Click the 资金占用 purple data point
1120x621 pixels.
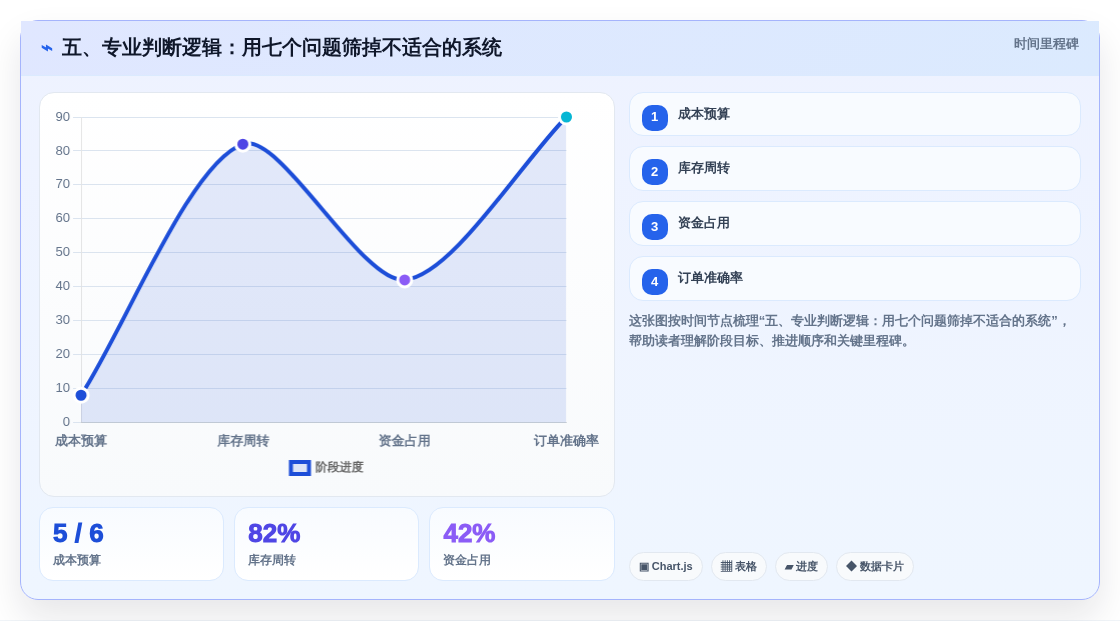(404, 280)
